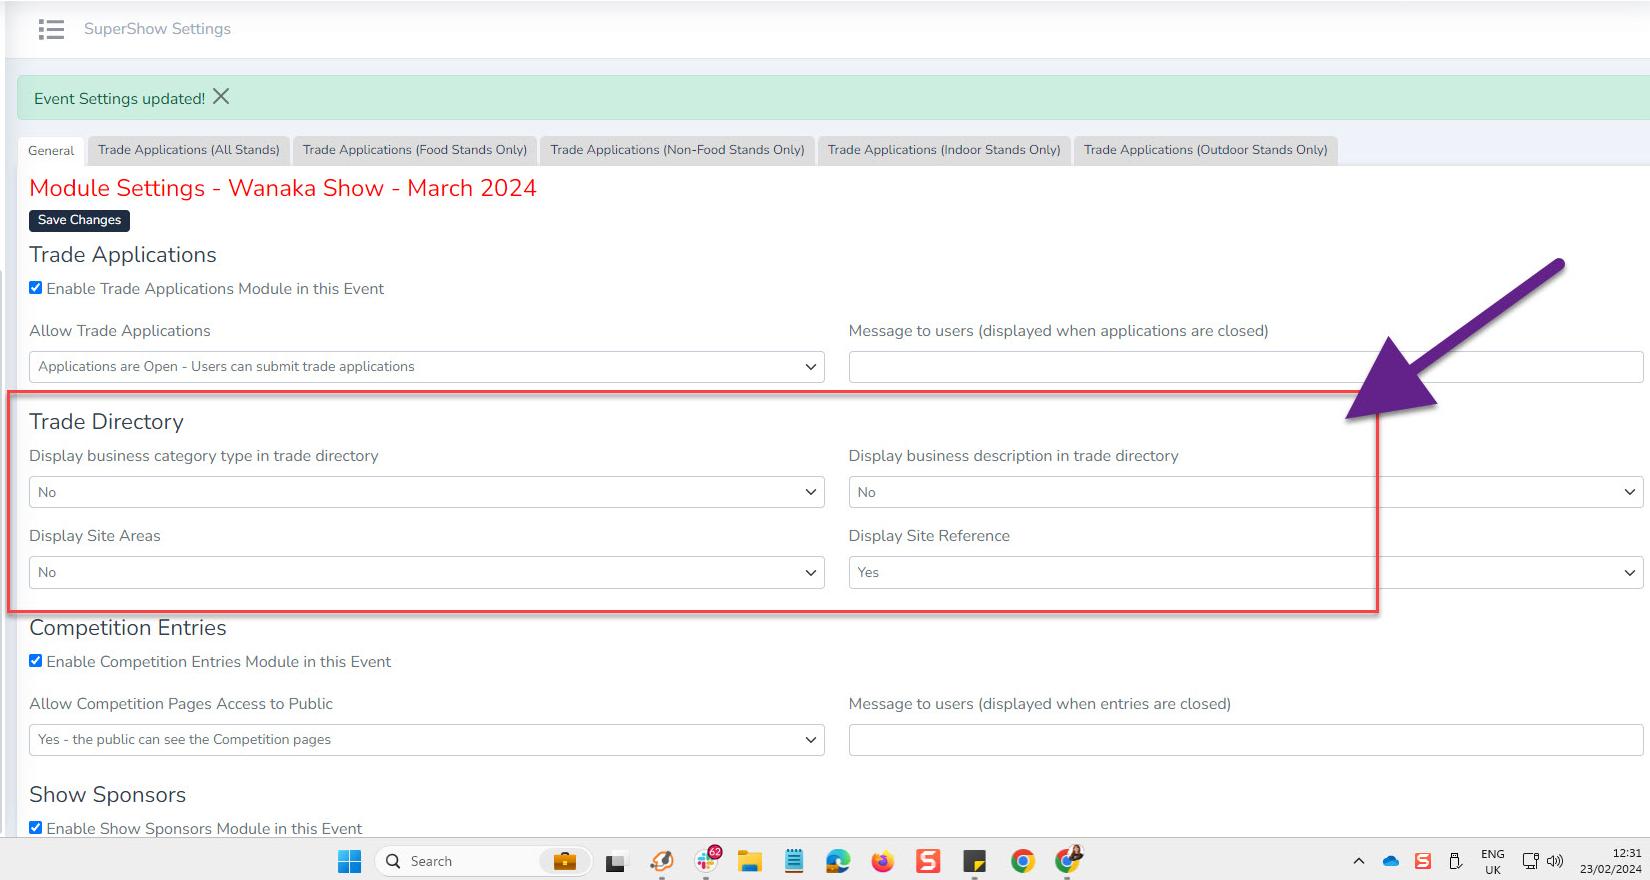
Task: Click the Windows Start button
Action: [x=349, y=861]
